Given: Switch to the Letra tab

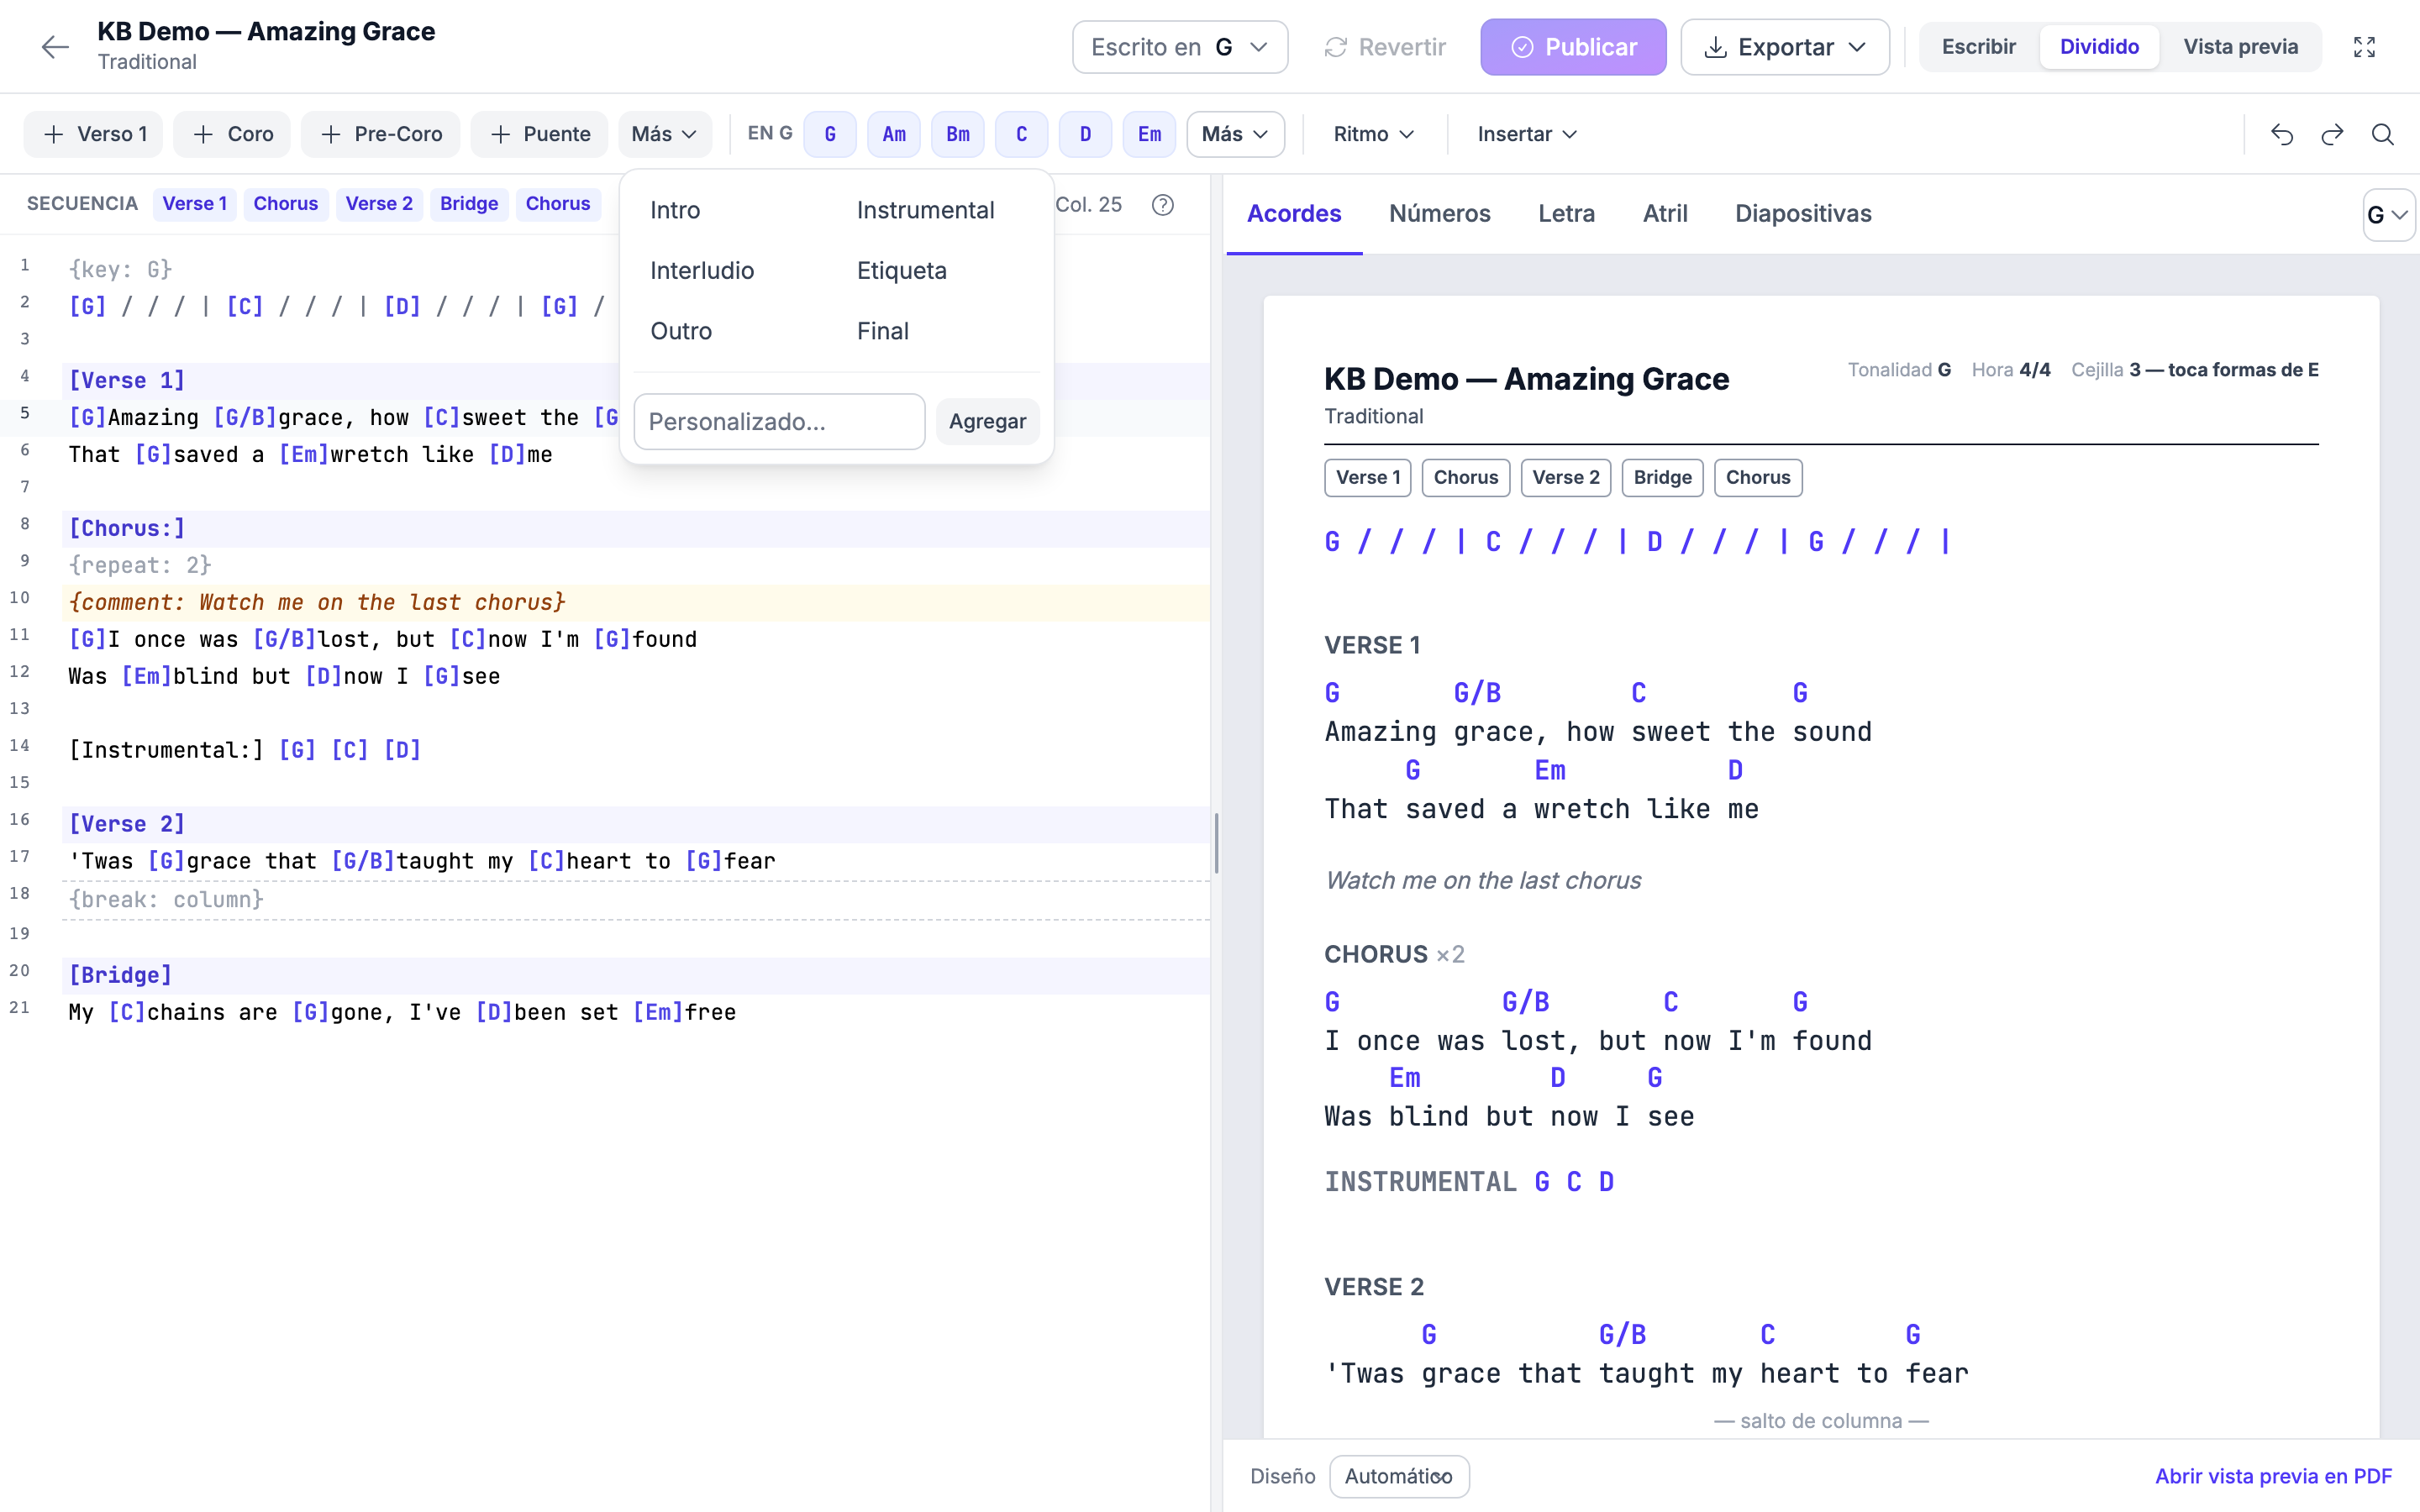Looking at the screenshot, I should pos(1566,213).
